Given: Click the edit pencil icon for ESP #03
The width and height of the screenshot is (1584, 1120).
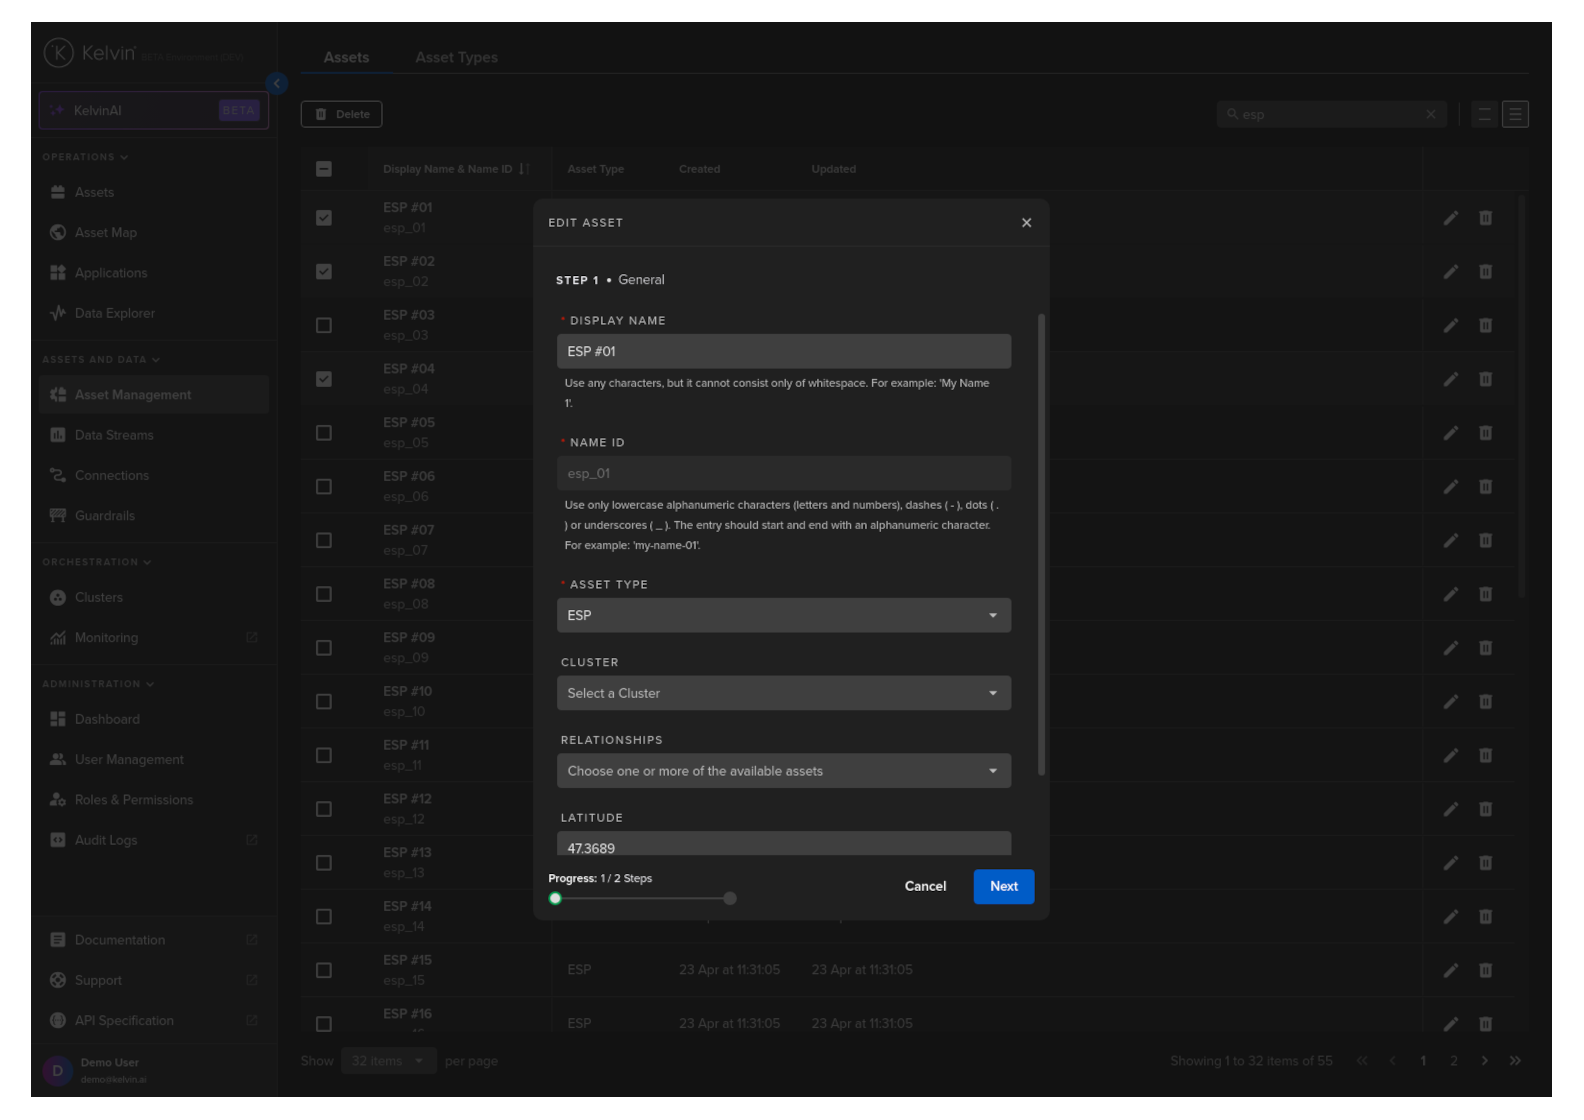Looking at the screenshot, I should pos(1450,325).
